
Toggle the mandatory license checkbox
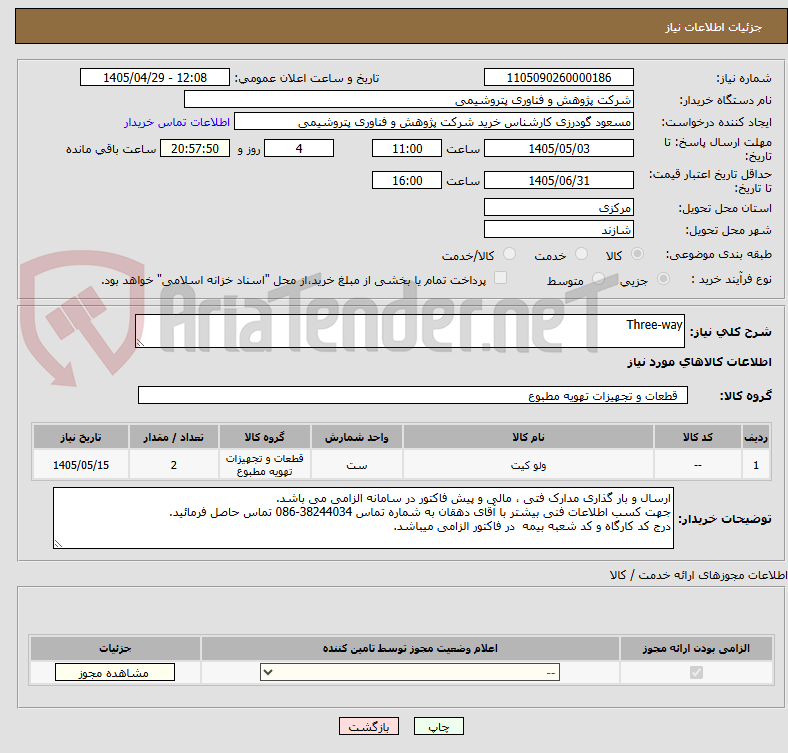(x=696, y=673)
